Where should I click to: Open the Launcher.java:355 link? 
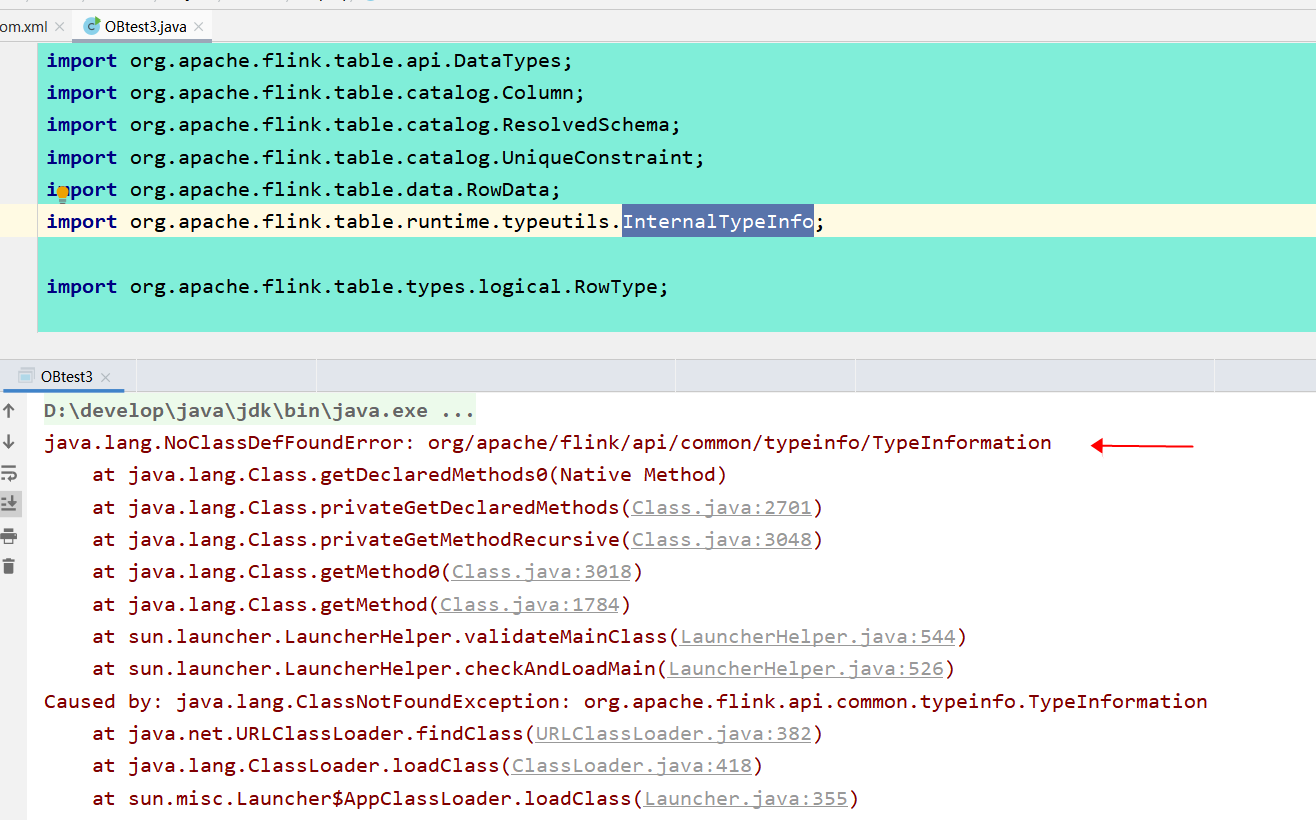click(745, 798)
